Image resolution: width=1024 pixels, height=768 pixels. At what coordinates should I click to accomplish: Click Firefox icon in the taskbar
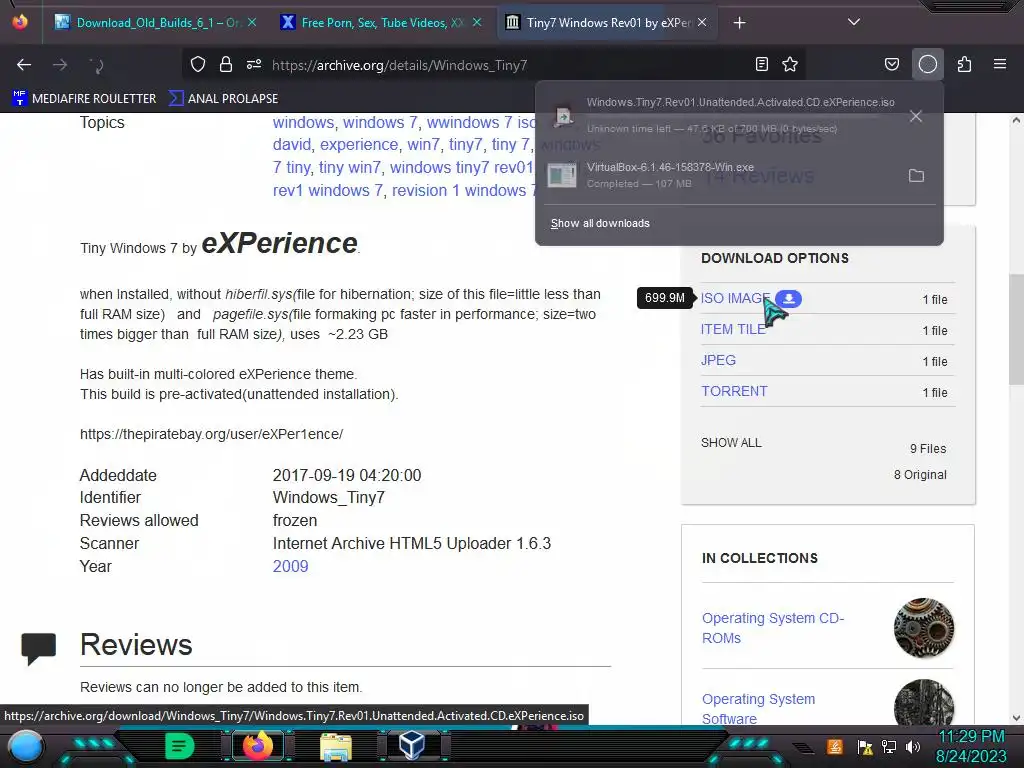[x=257, y=746]
